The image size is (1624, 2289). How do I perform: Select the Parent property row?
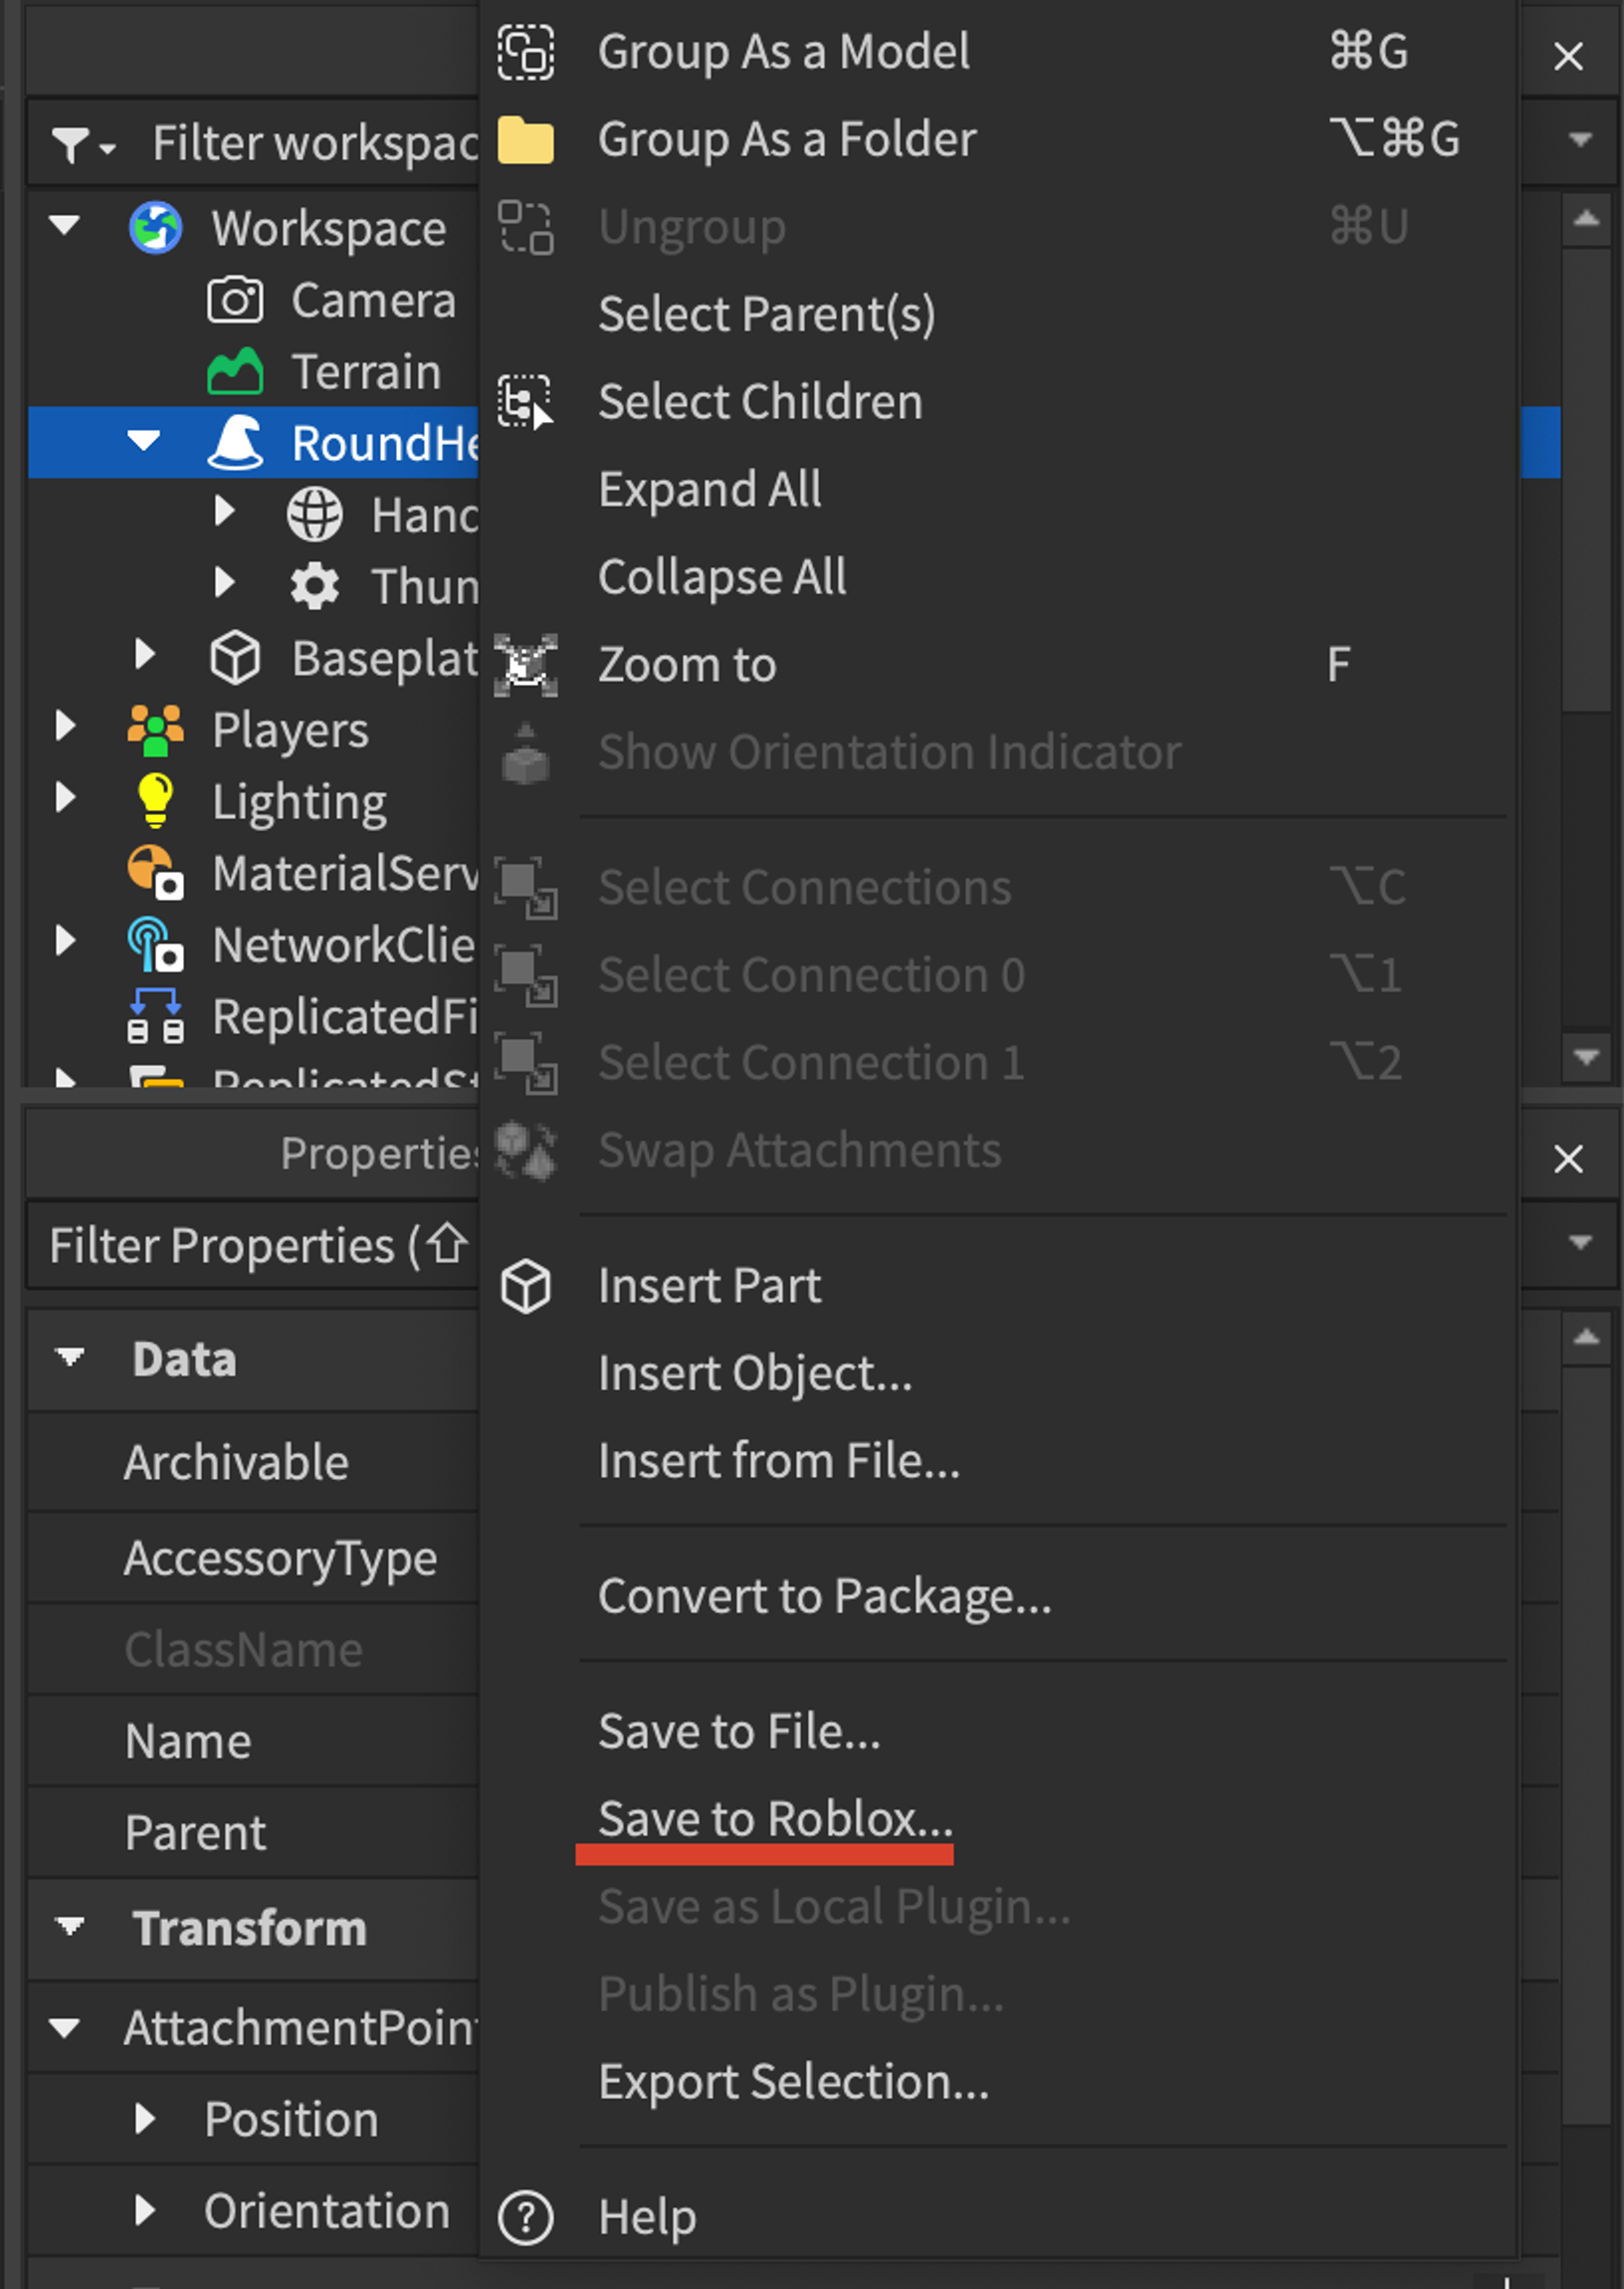(x=254, y=1833)
